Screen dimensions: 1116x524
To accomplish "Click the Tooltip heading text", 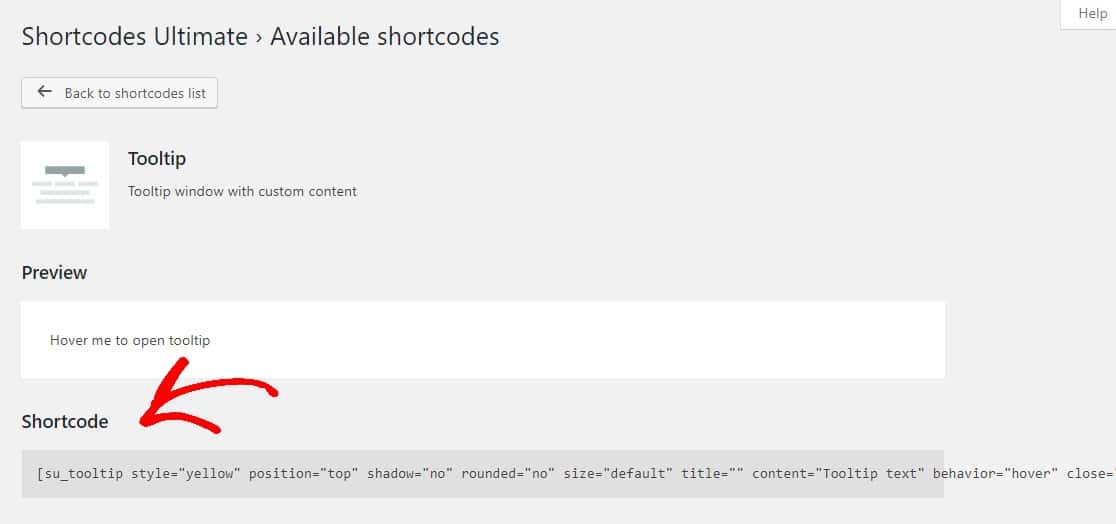I will (157, 158).
